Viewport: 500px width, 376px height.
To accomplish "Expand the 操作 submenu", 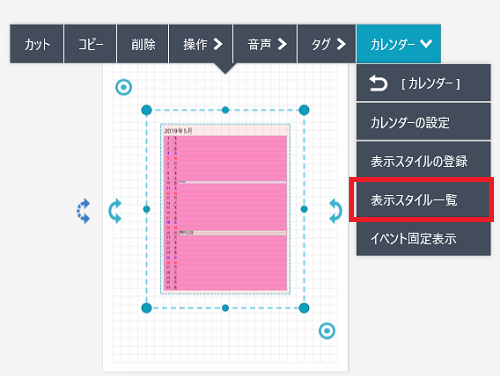I will click(x=201, y=44).
